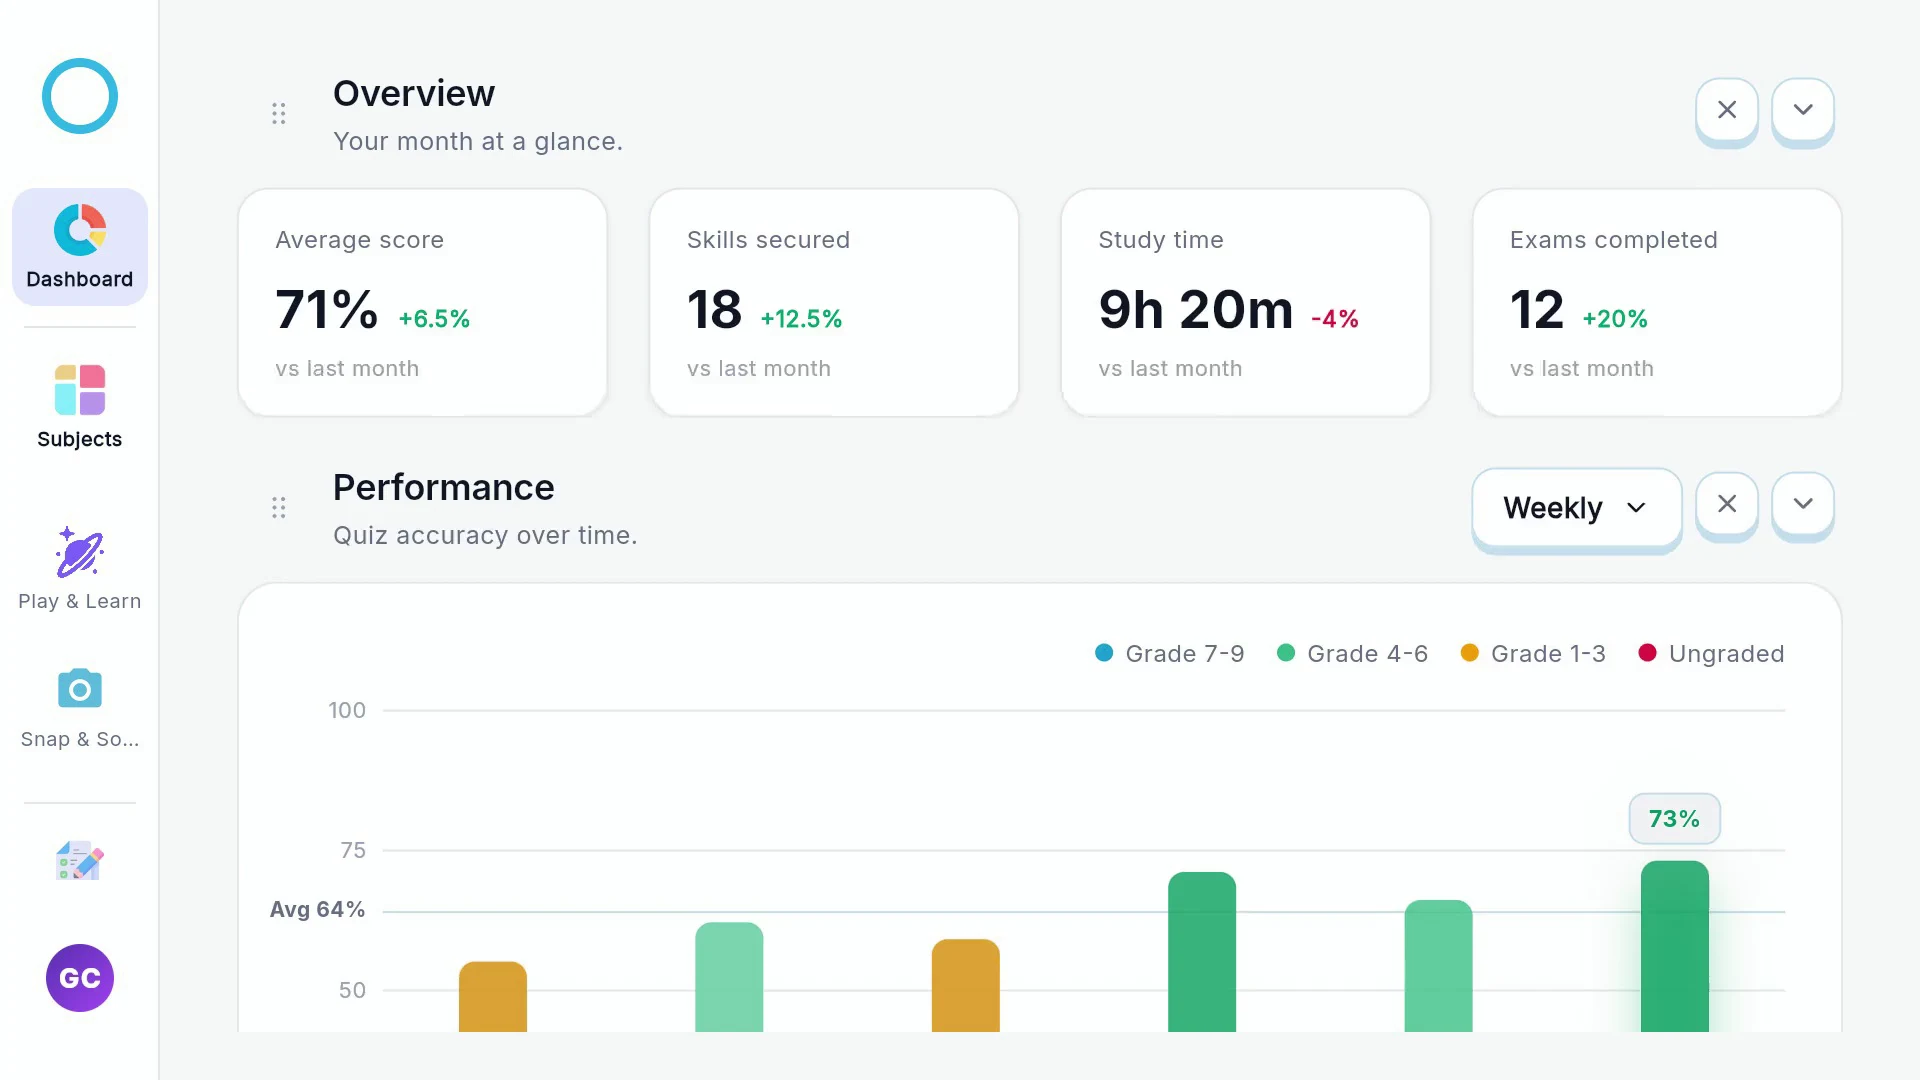This screenshot has height=1080, width=1920.
Task: Open the Skills secured card
Action: click(x=834, y=303)
